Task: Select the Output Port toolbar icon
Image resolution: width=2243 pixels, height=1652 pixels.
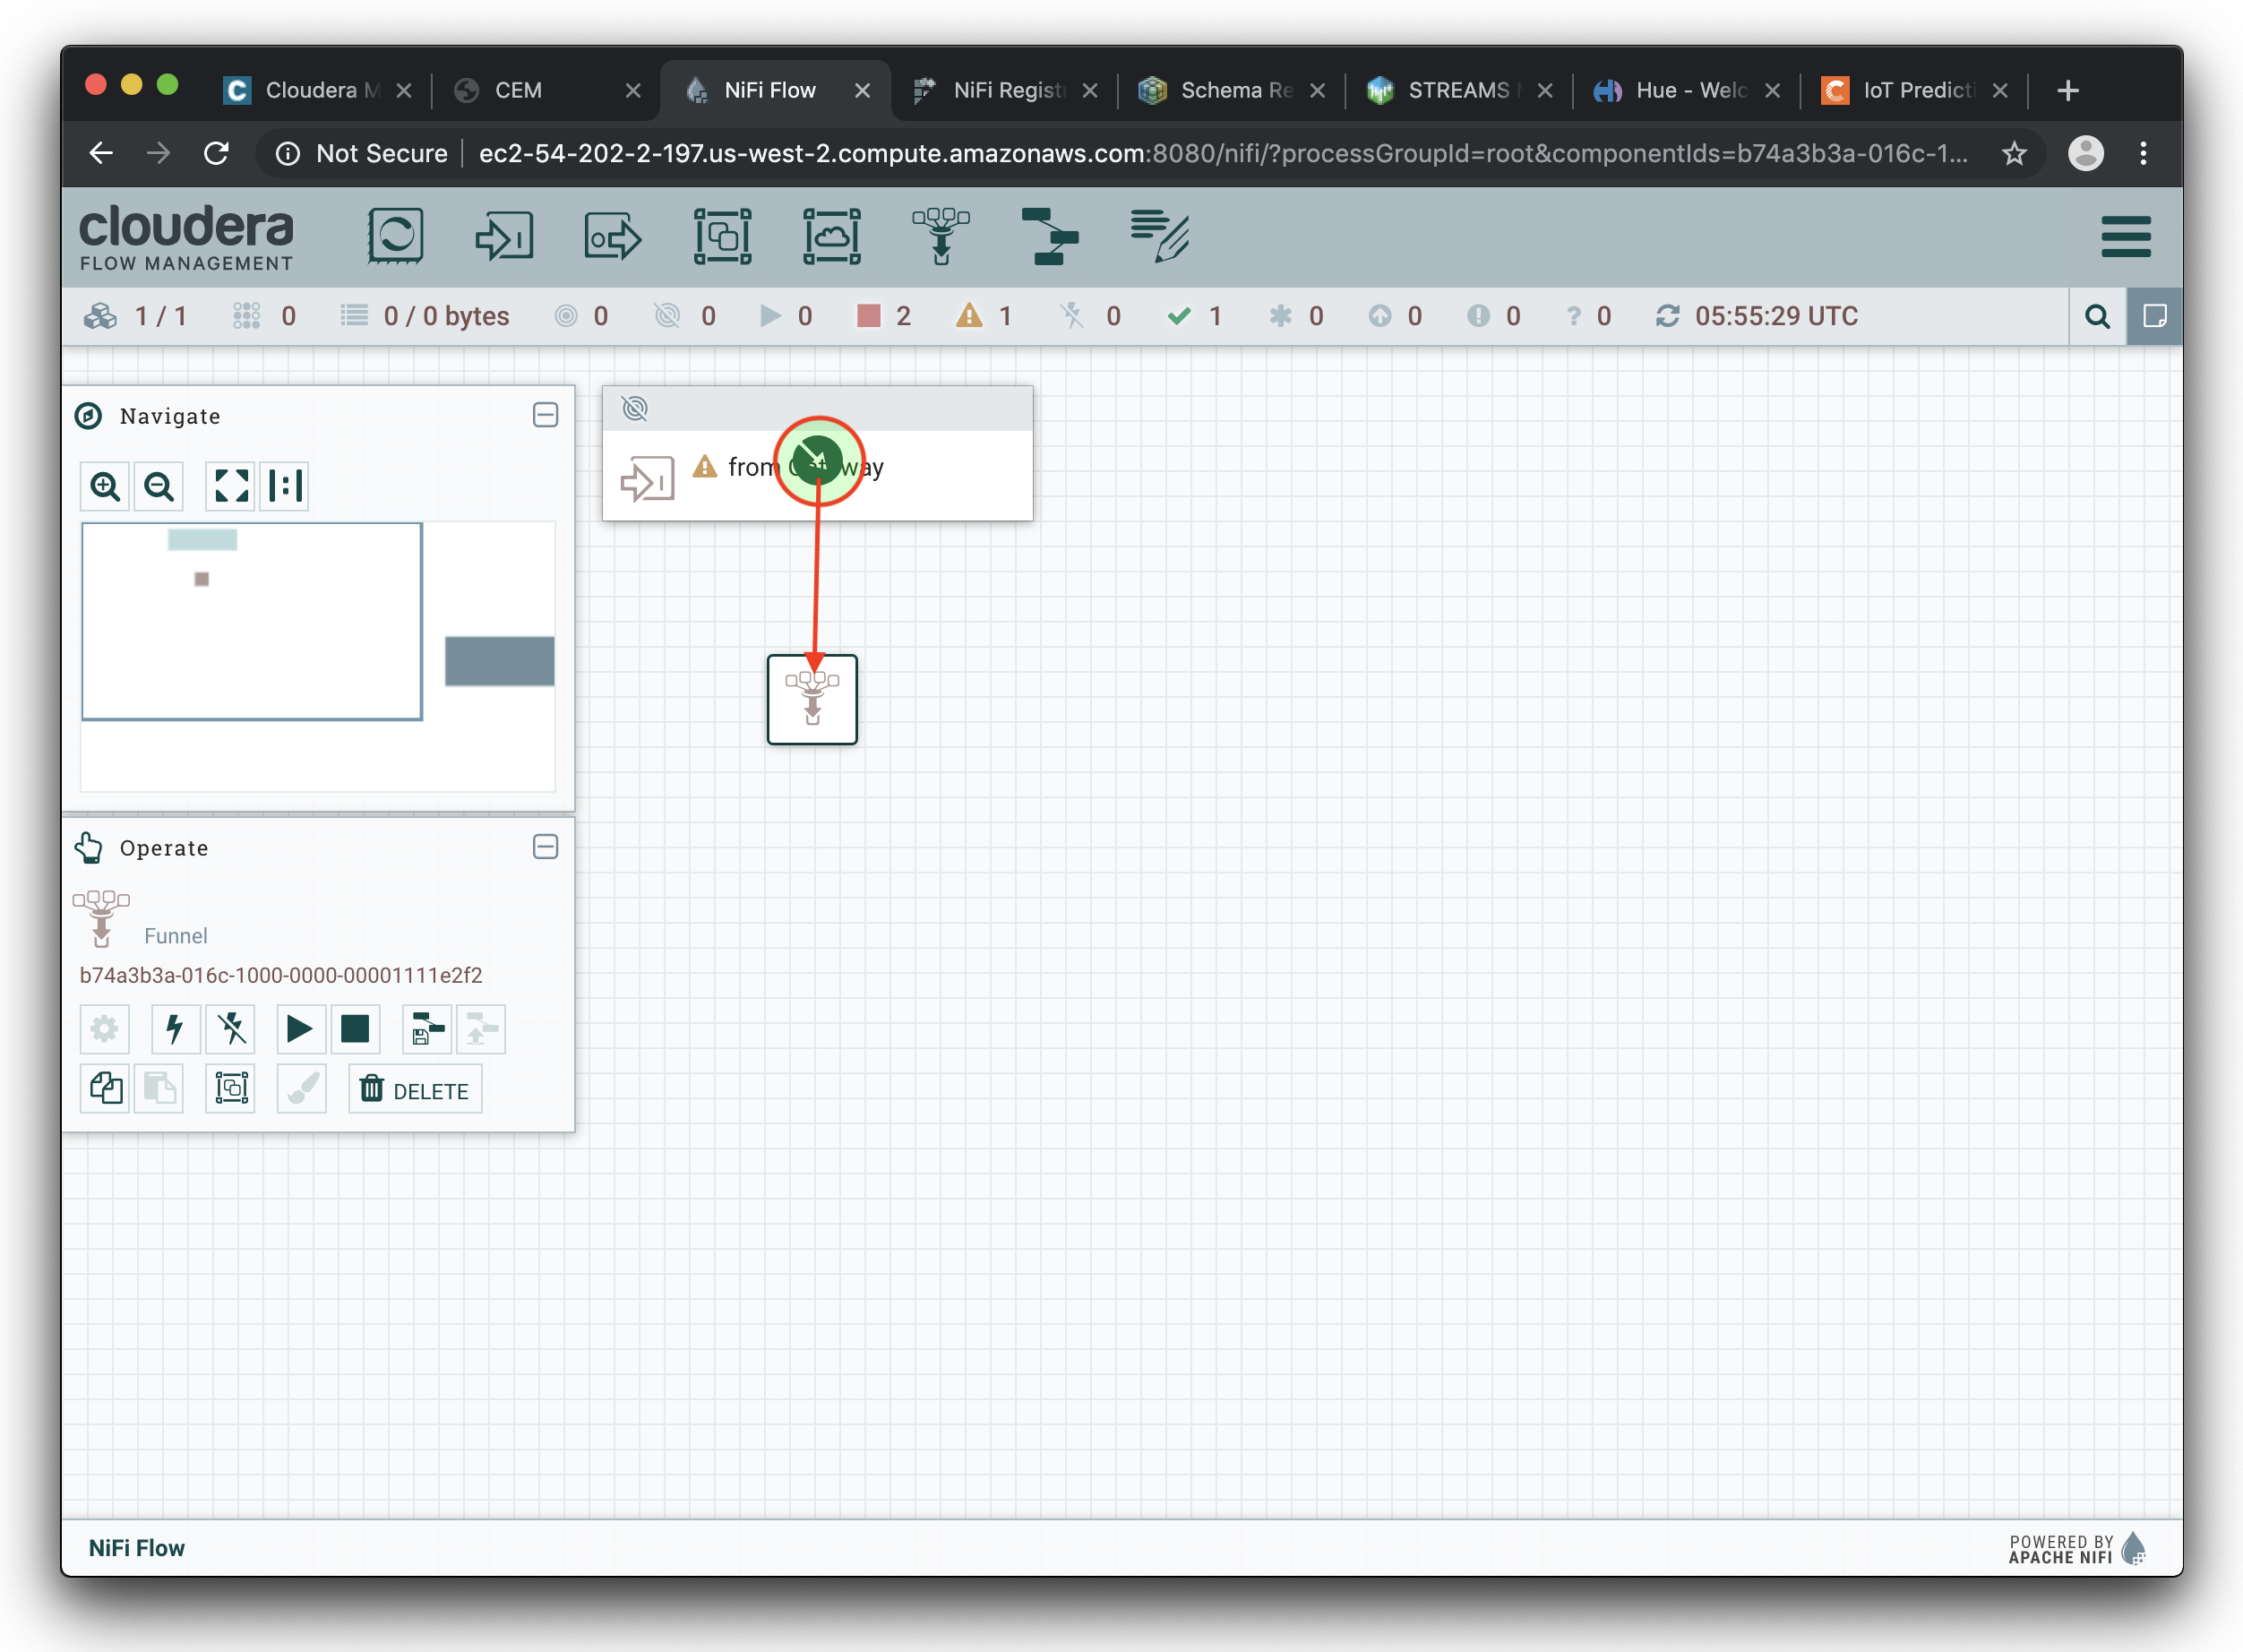Action: tap(612, 236)
